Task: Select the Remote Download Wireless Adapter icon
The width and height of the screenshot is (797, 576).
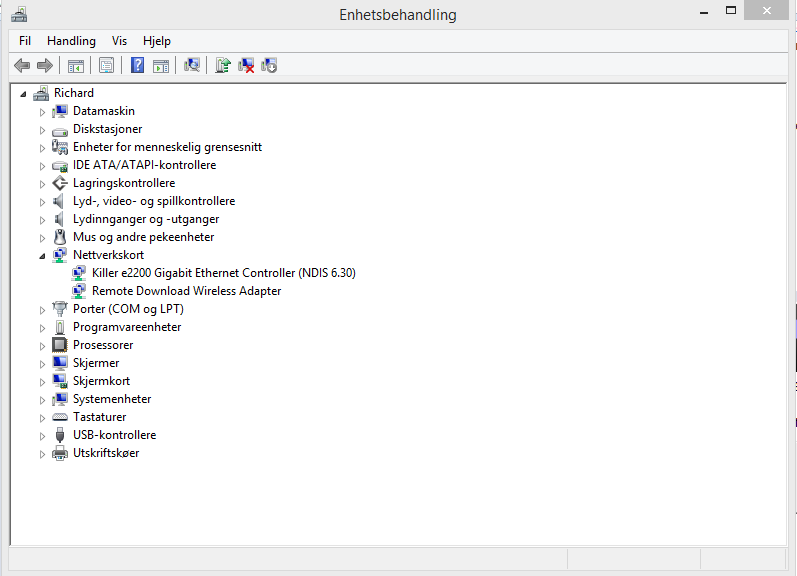Action: [79, 291]
